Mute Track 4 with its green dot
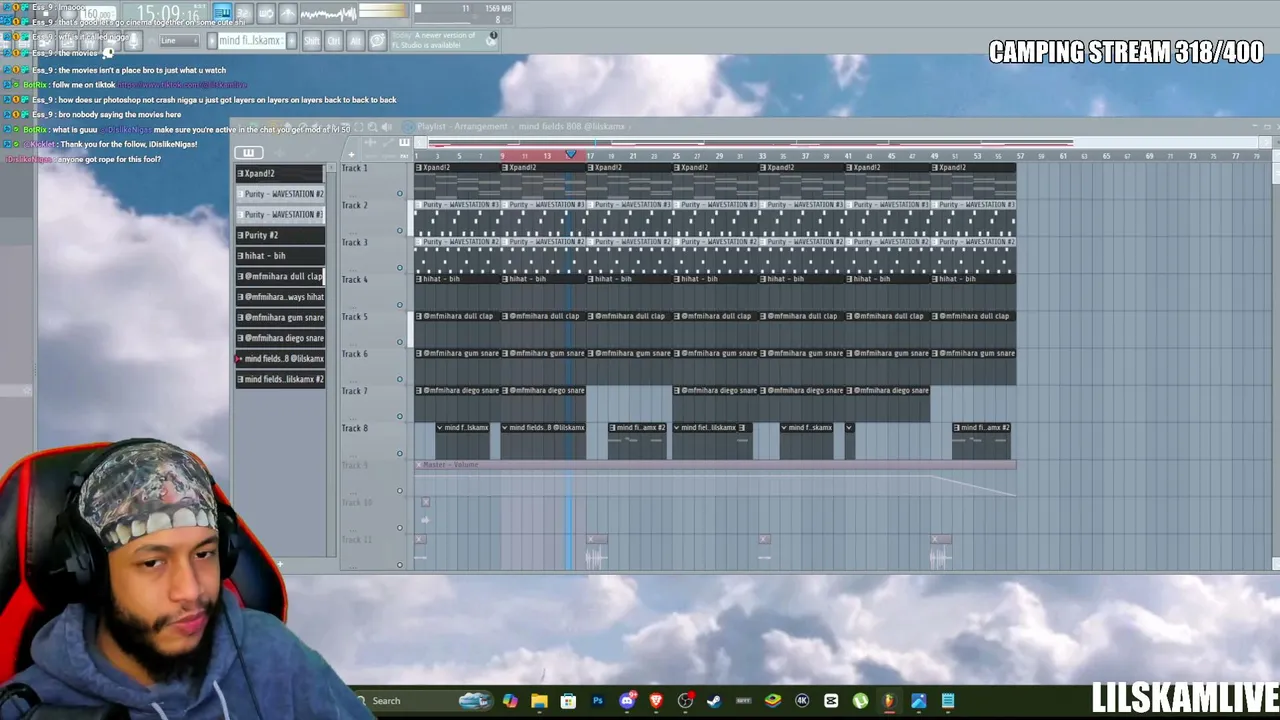This screenshot has width=1280, height=720. pyautogui.click(x=400, y=305)
